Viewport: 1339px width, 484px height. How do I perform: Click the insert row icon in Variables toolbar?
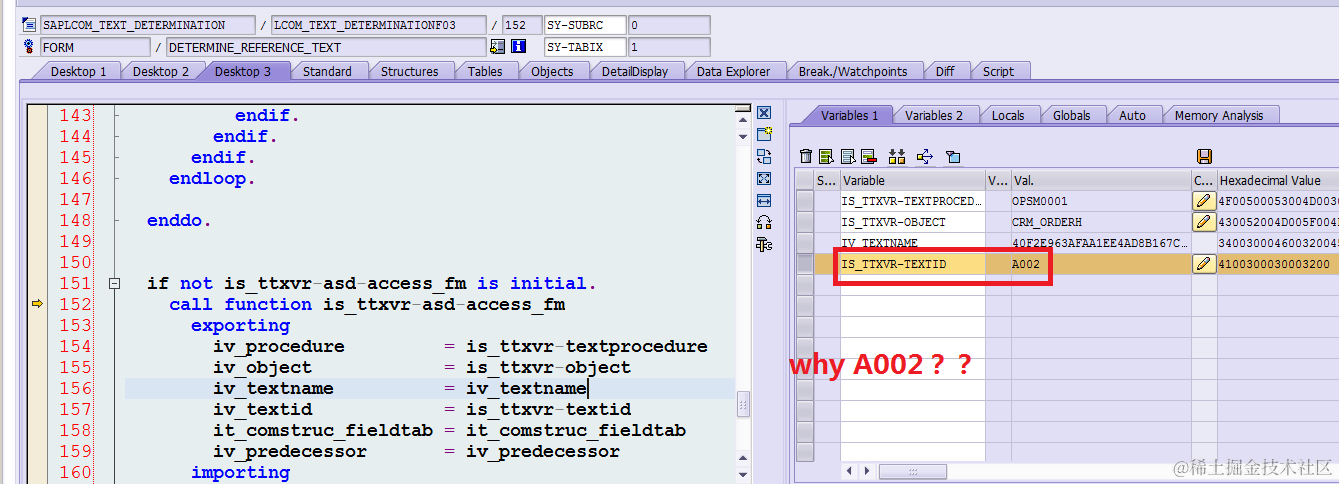(826, 156)
